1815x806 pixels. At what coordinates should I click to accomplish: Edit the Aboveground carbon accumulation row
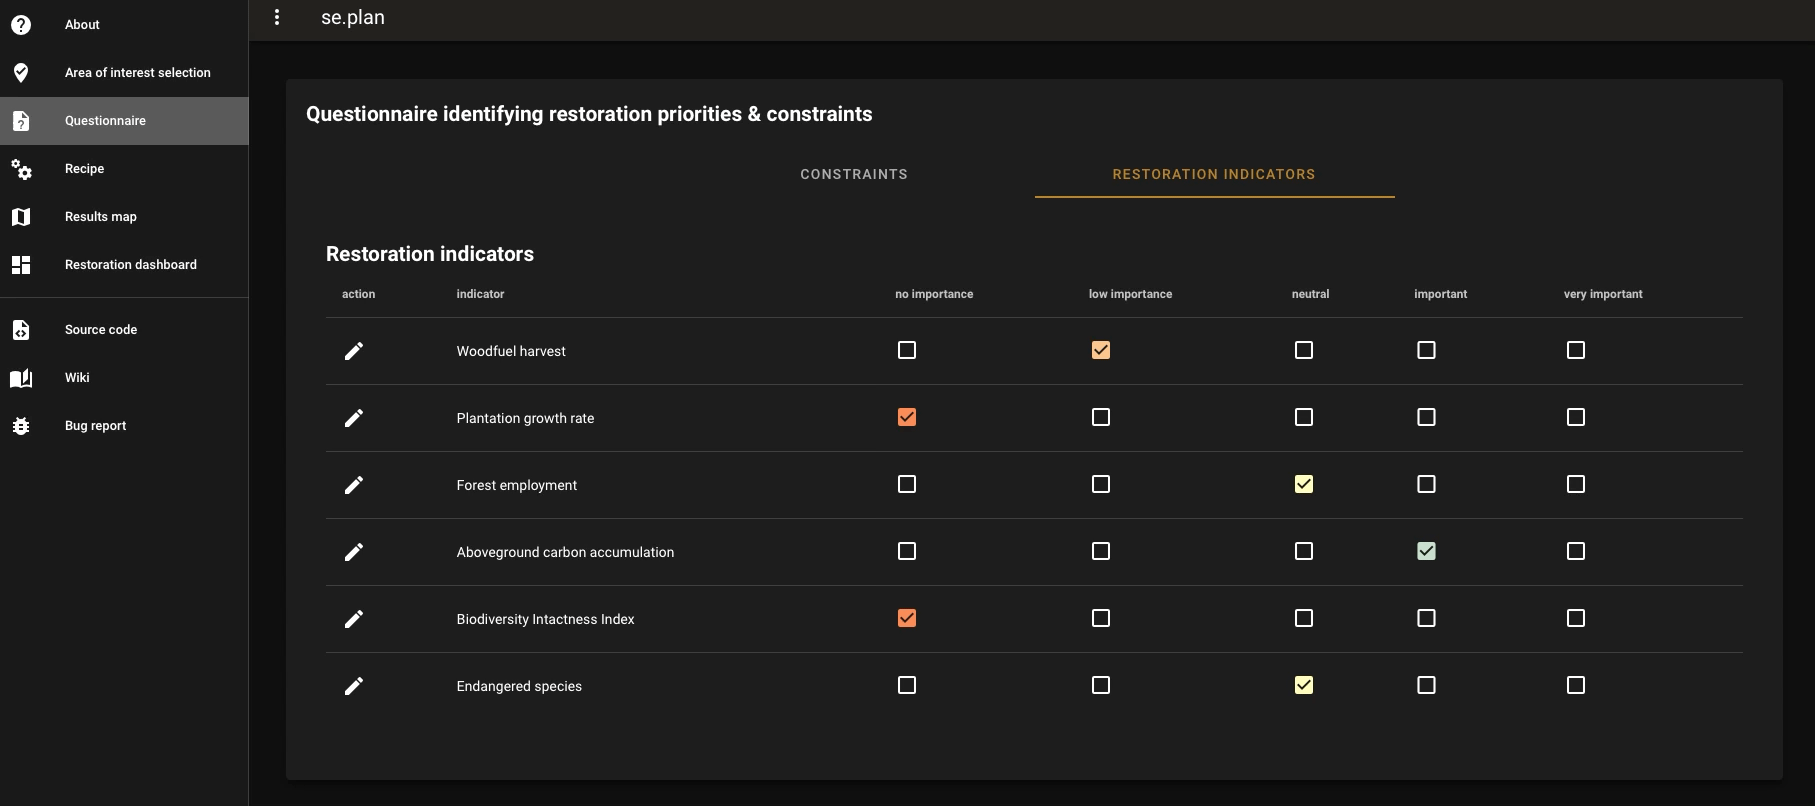click(354, 552)
